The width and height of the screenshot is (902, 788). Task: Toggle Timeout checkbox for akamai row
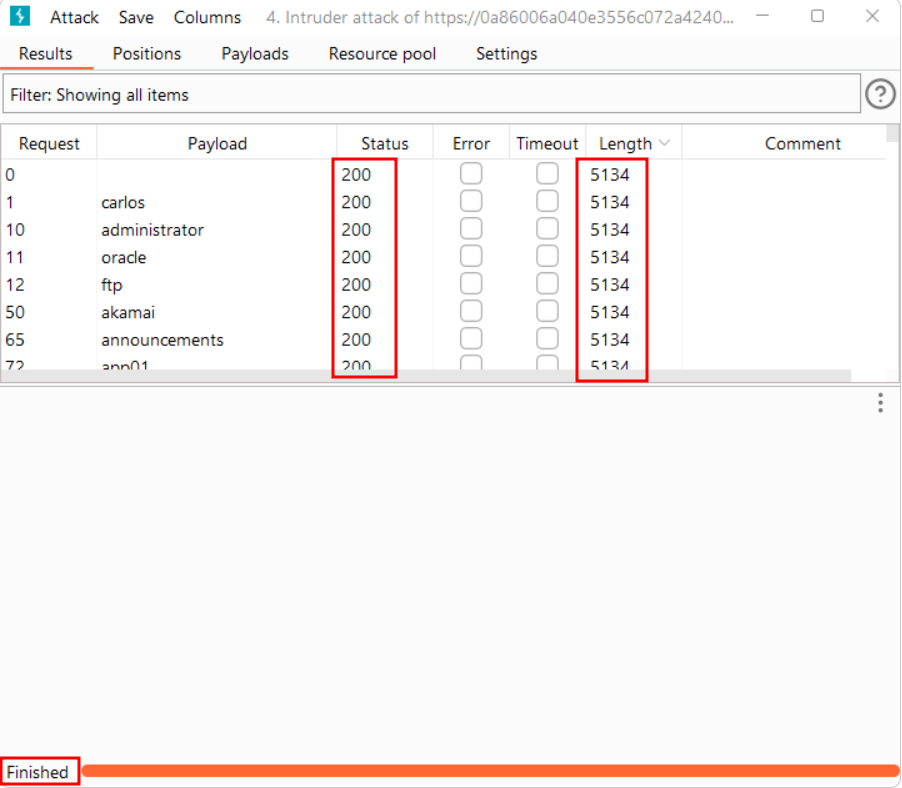[547, 311]
